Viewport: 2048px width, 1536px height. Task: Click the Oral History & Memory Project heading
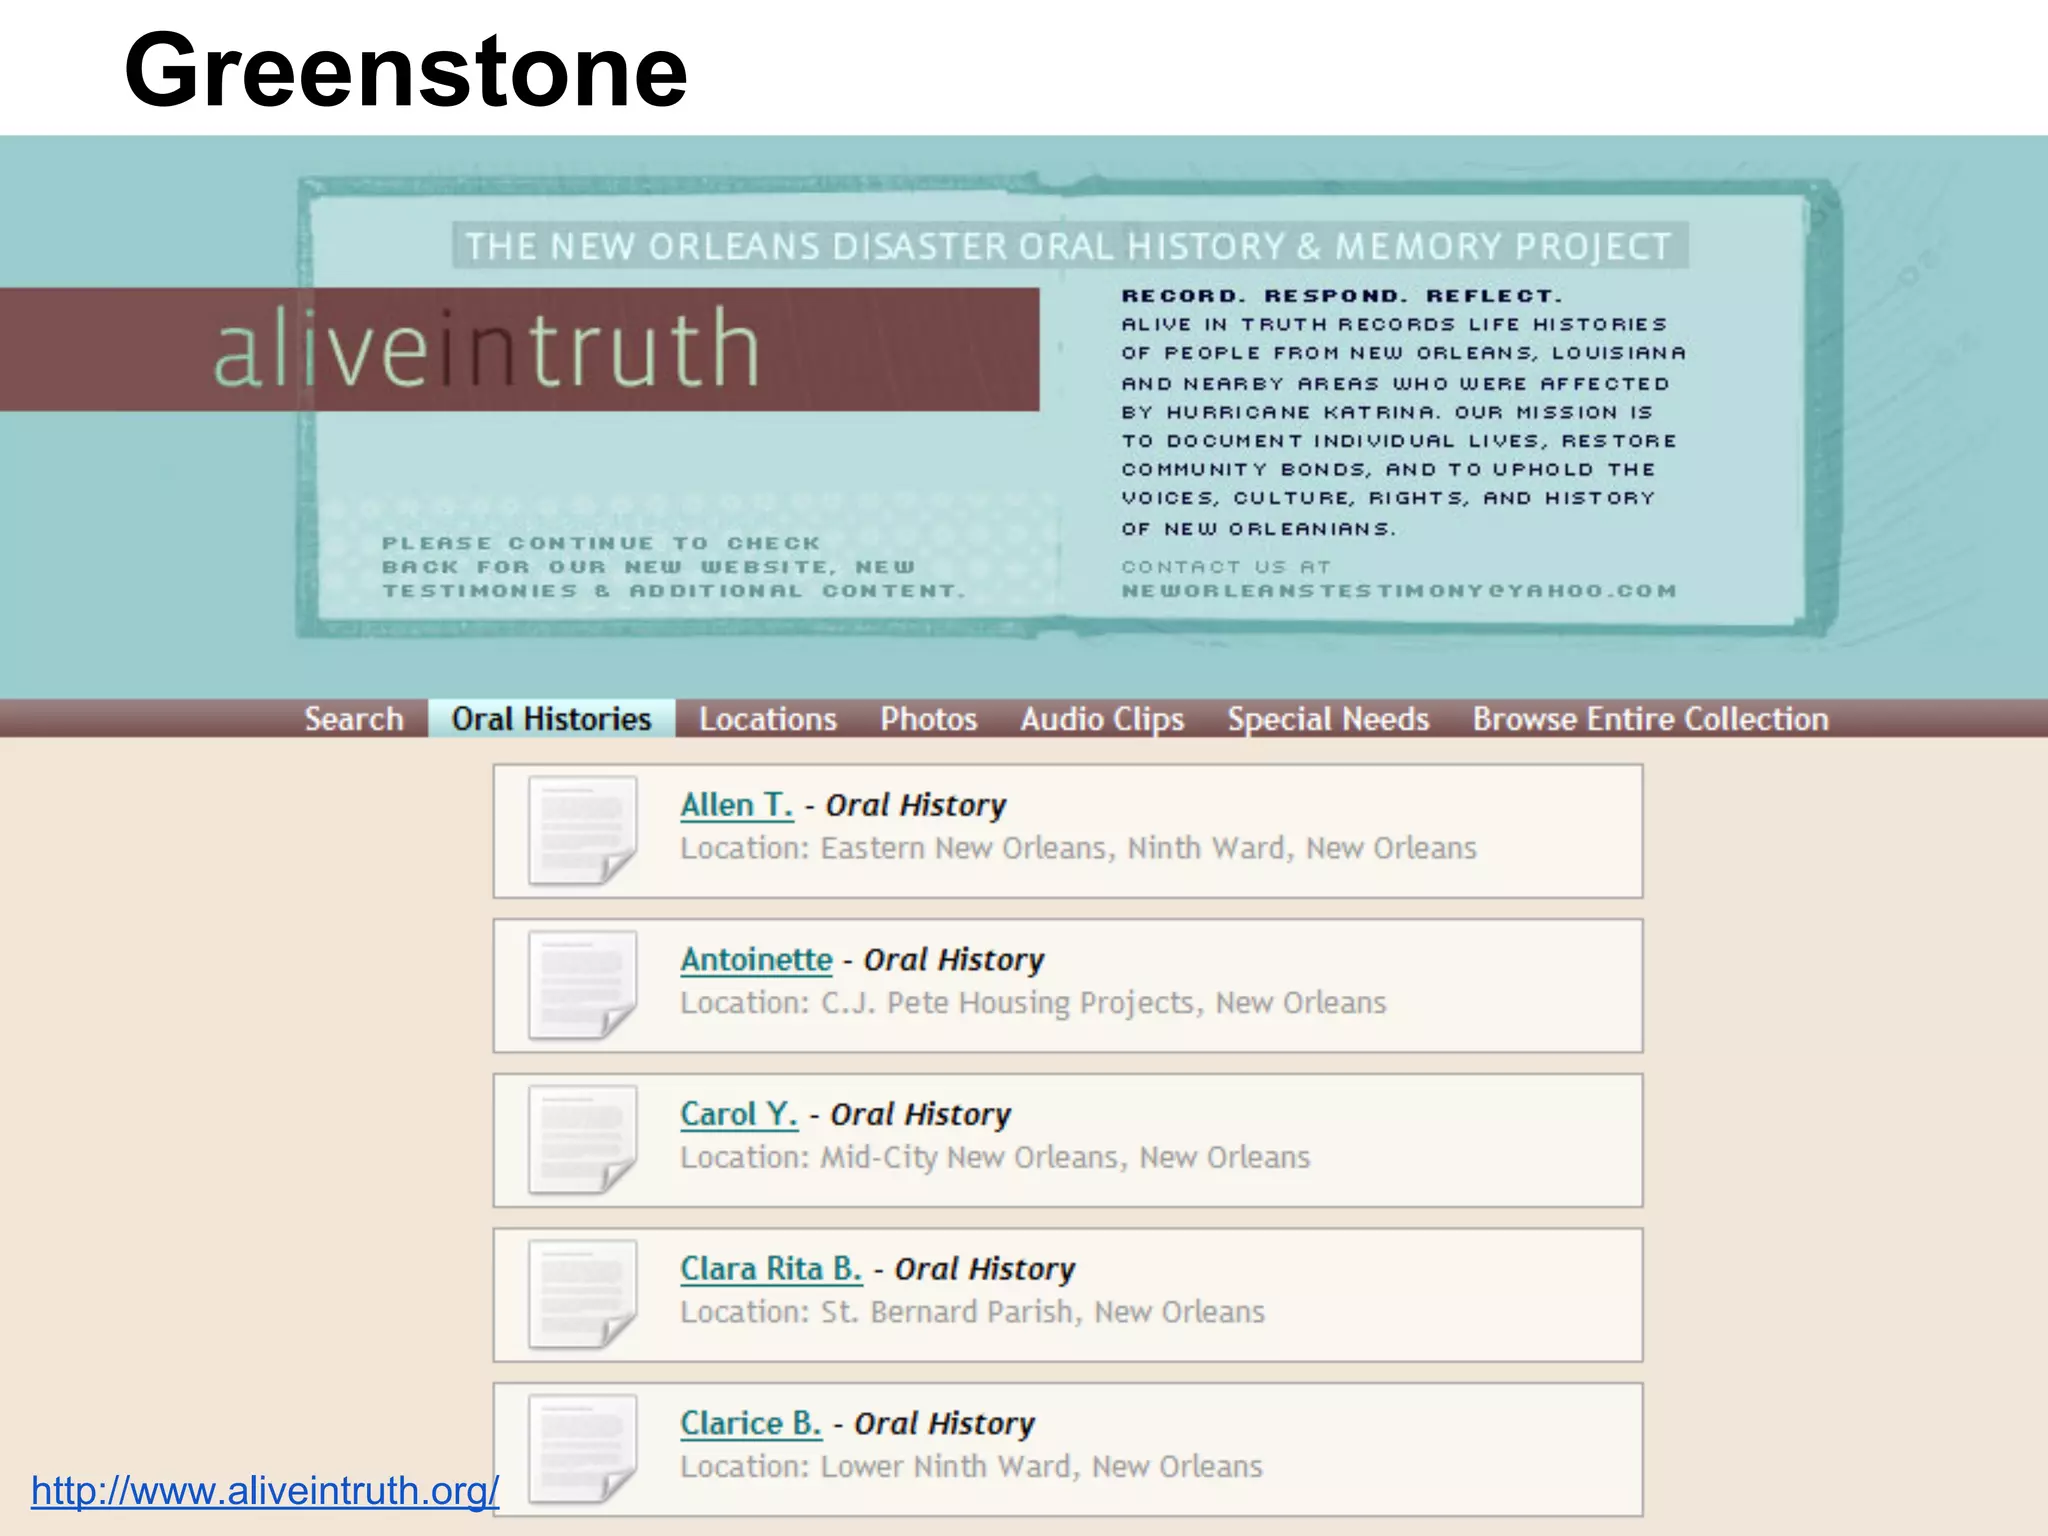(x=1069, y=246)
